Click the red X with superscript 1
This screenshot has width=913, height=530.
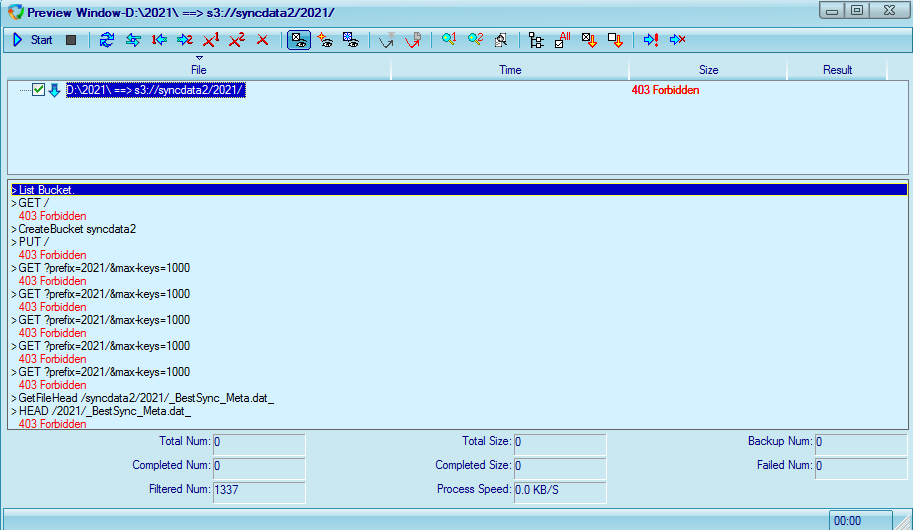click(211, 40)
